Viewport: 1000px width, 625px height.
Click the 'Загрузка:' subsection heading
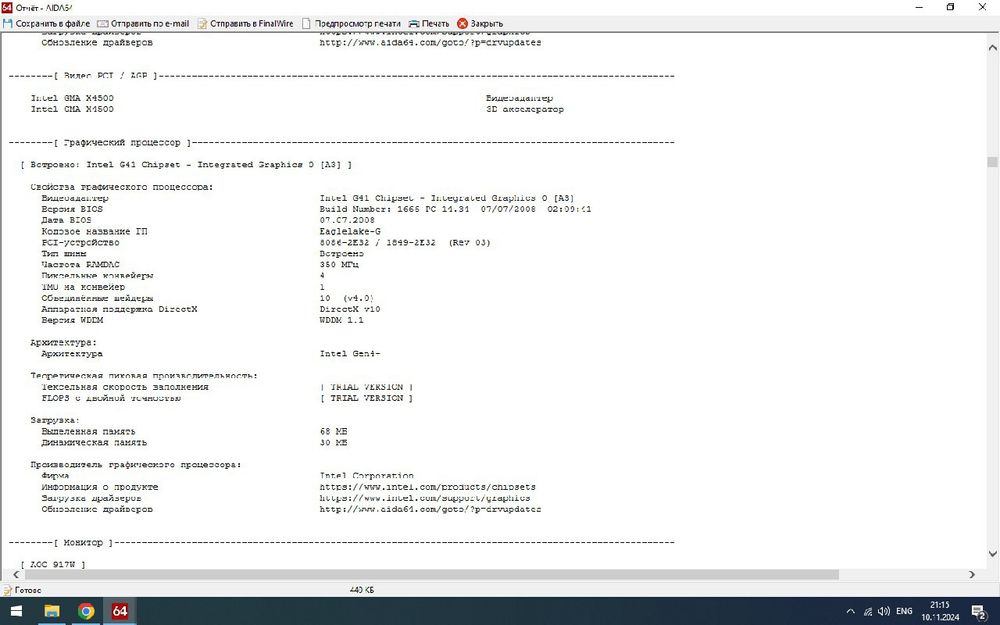(x=55, y=420)
